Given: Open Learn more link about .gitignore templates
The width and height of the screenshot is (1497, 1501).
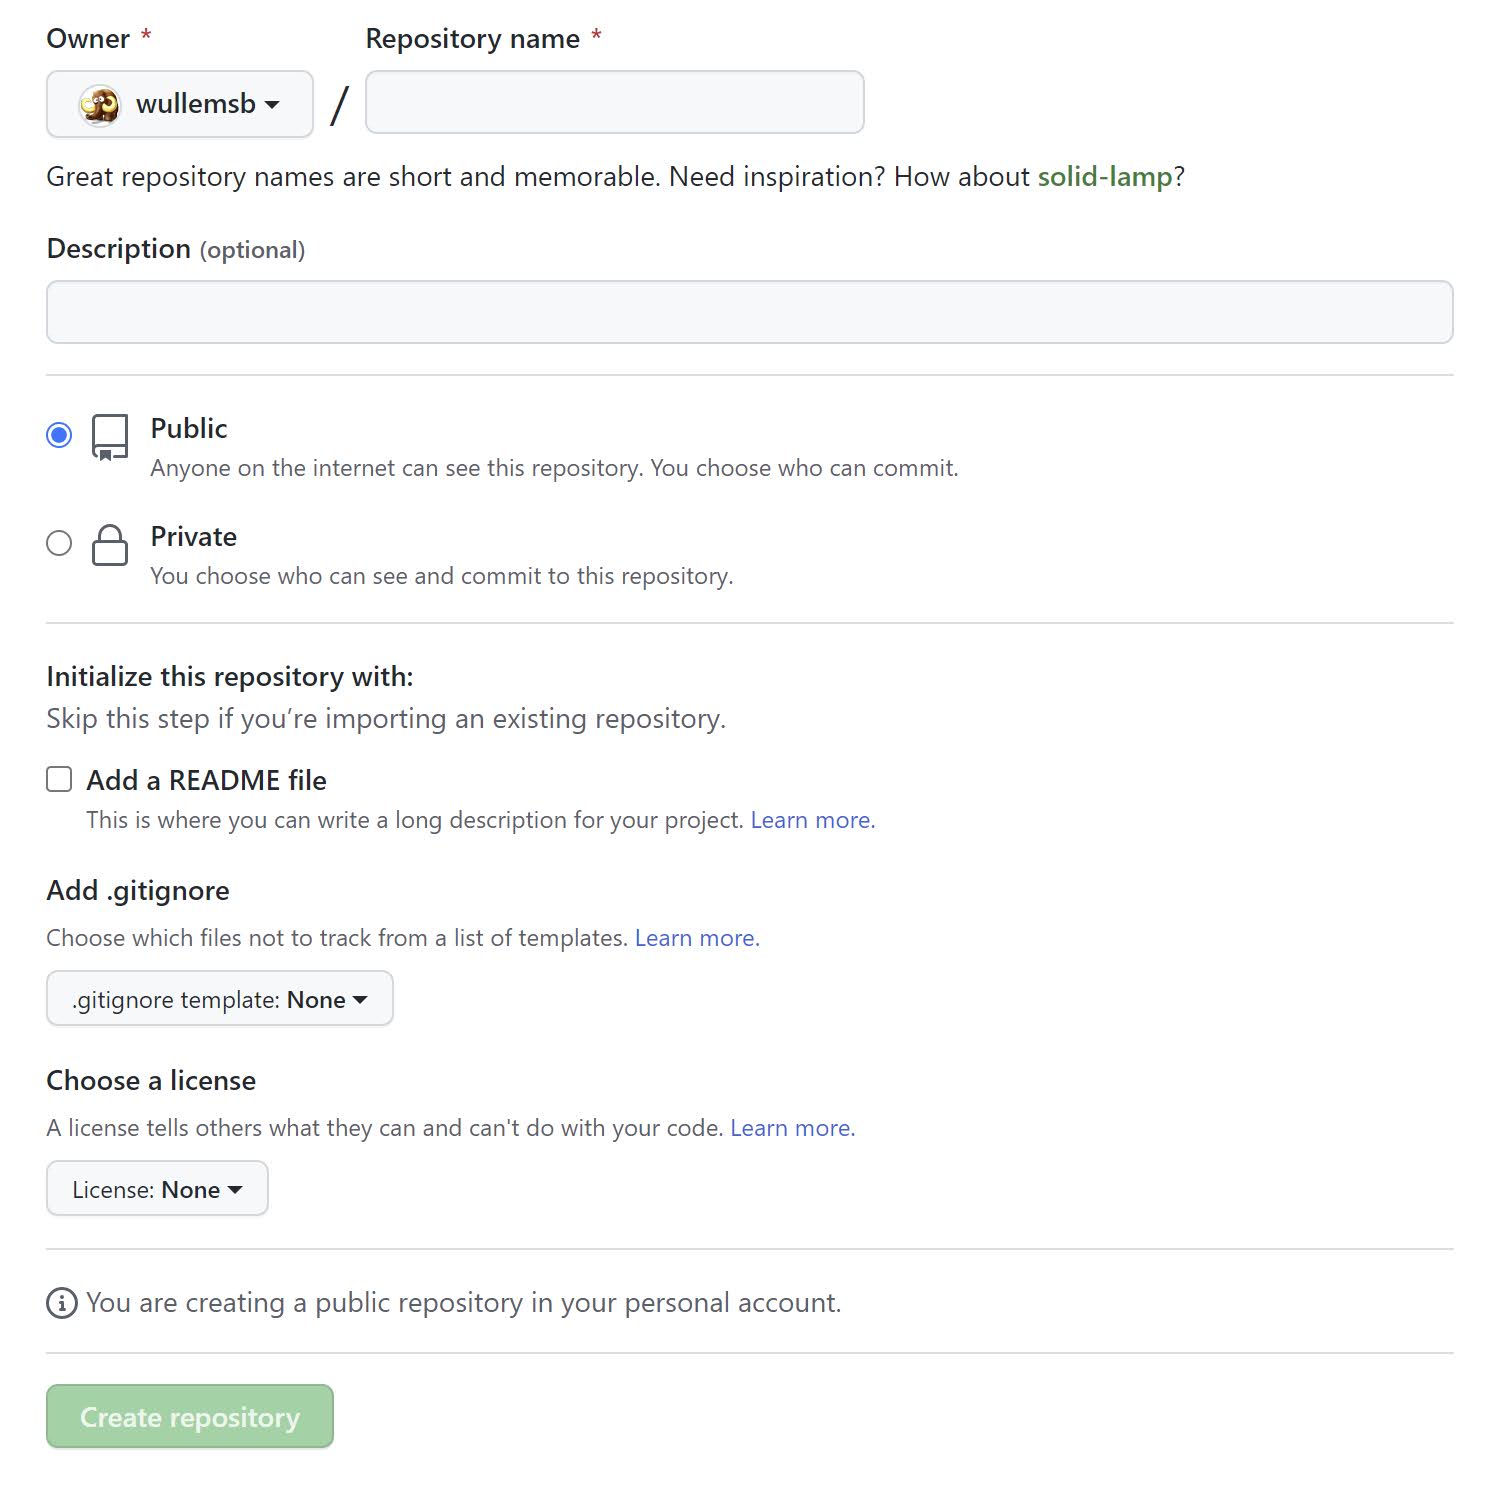Looking at the screenshot, I should tap(697, 938).
